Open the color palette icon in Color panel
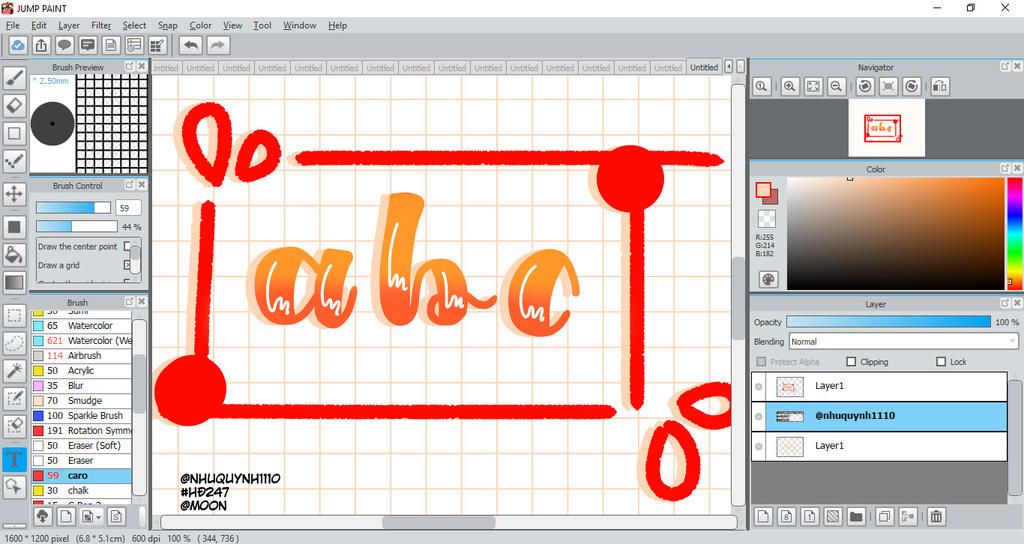1024x544 pixels. click(768, 280)
